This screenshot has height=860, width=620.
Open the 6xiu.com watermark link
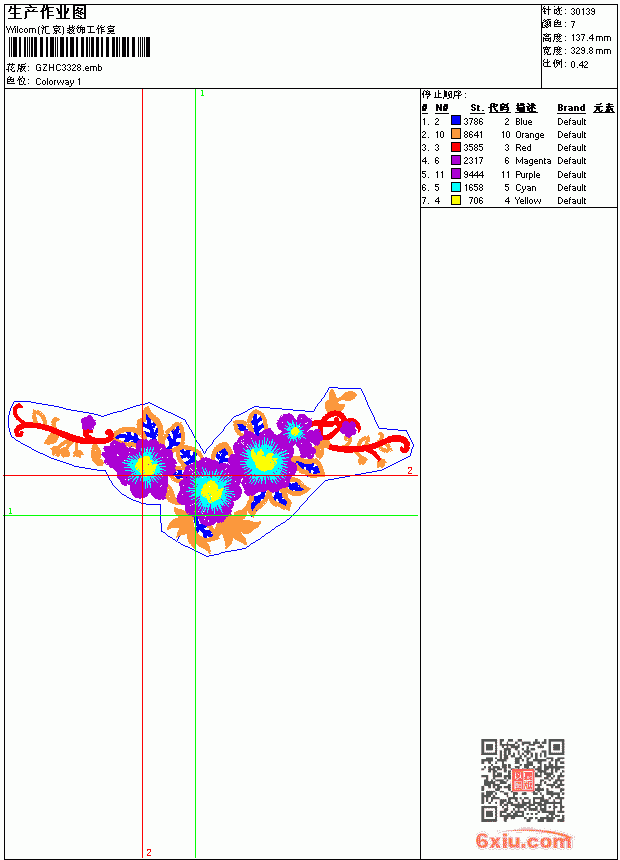(x=523, y=840)
